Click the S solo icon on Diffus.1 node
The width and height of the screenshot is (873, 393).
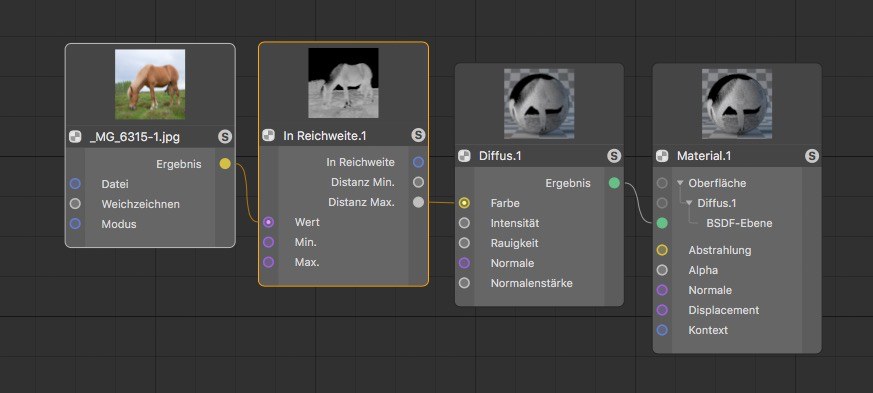(614, 156)
